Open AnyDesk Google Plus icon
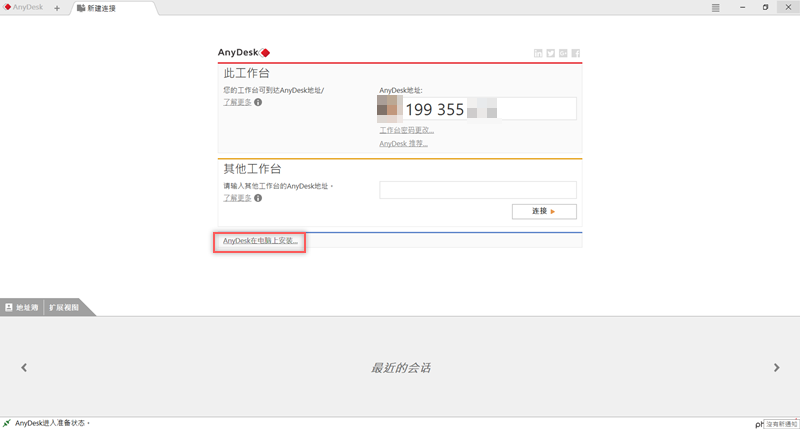 [x=563, y=53]
